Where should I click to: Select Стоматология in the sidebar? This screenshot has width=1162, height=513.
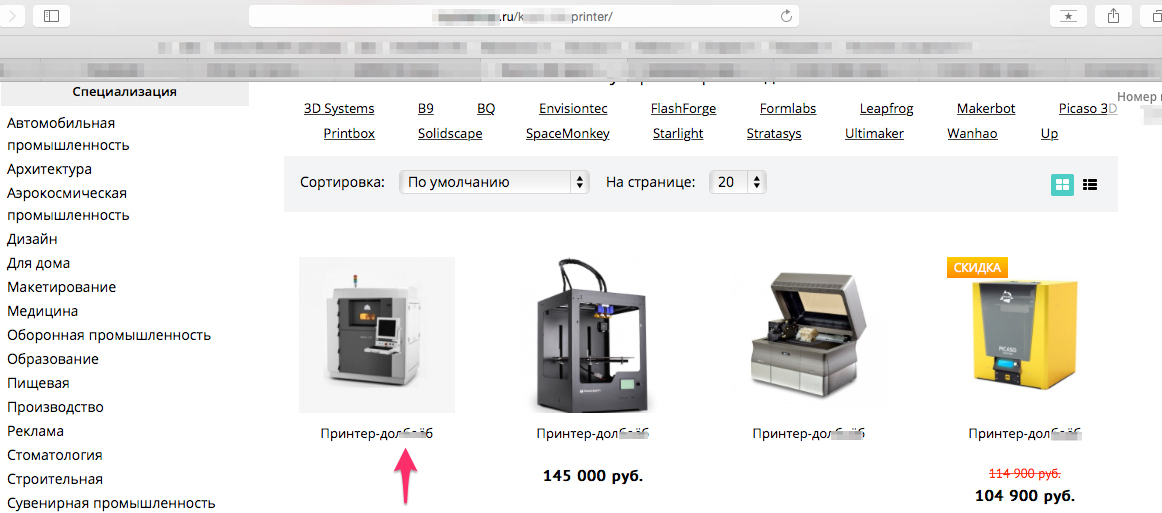point(55,455)
